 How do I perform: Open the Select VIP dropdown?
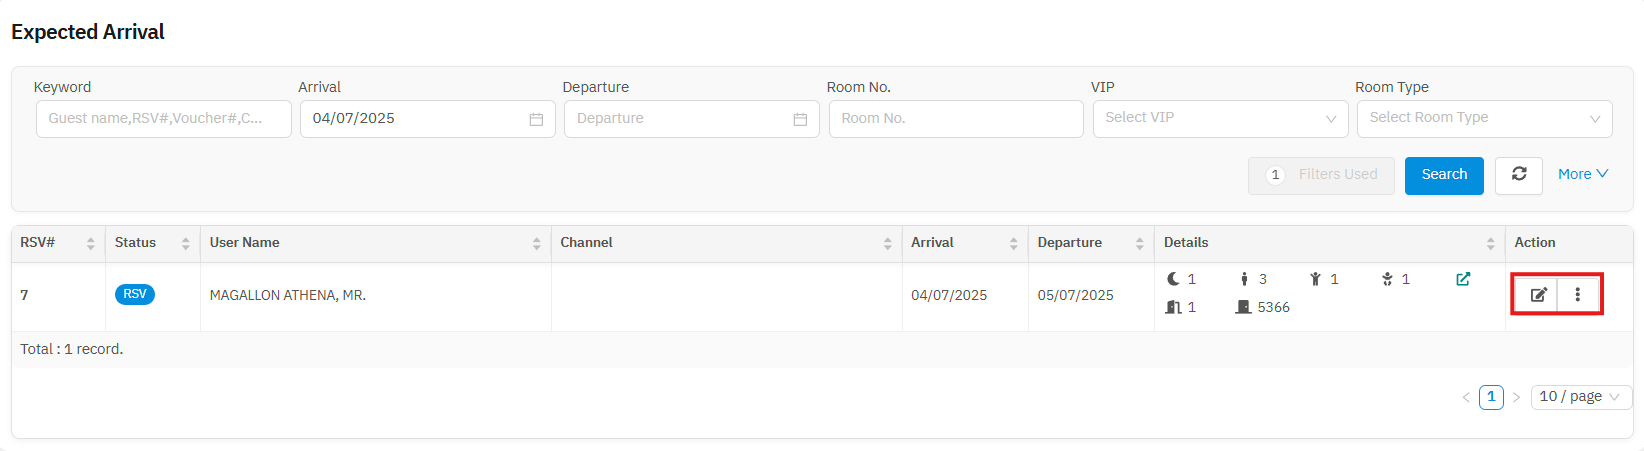click(x=1220, y=118)
